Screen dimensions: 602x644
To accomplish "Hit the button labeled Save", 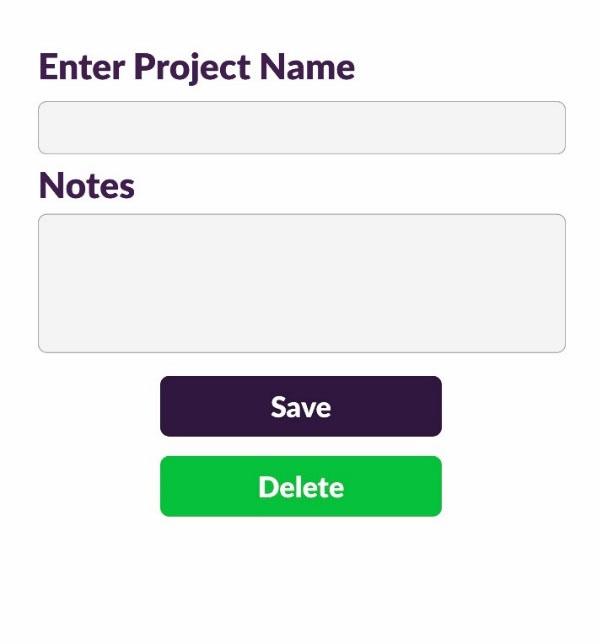I will pyautogui.click(x=300, y=407).
